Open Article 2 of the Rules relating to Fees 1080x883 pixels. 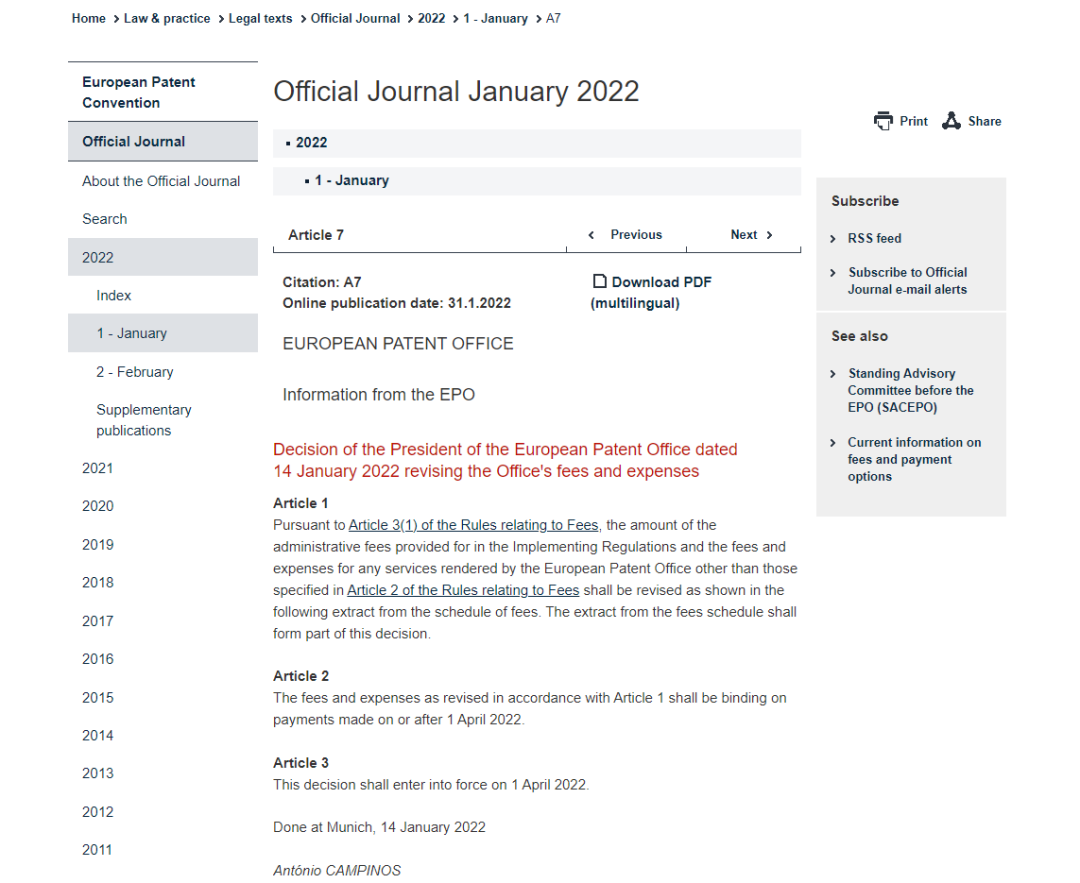click(x=463, y=590)
